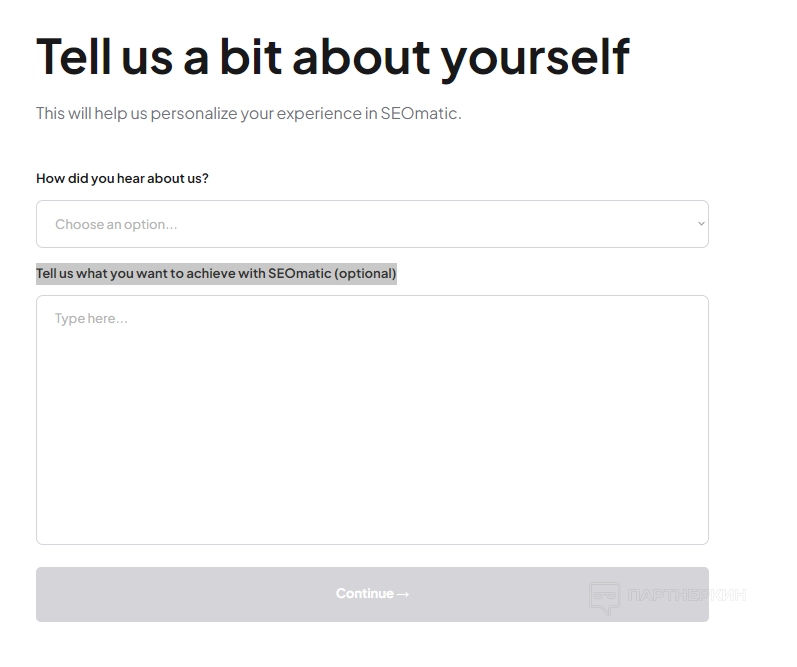Click 'SEOmatic' in the highlighted label
This screenshot has width=797, height=667.
click(299, 273)
